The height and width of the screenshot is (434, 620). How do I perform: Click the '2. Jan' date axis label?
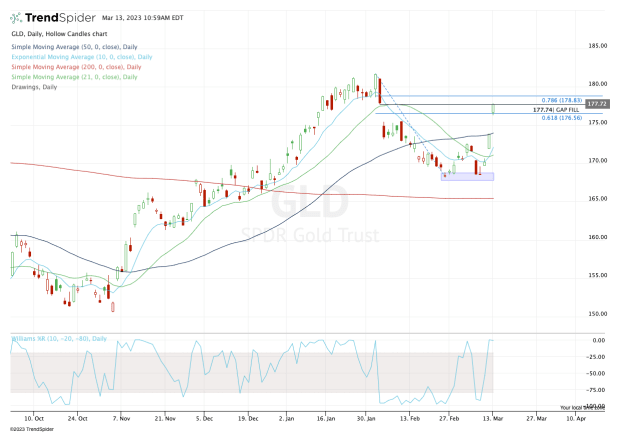(287, 419)
